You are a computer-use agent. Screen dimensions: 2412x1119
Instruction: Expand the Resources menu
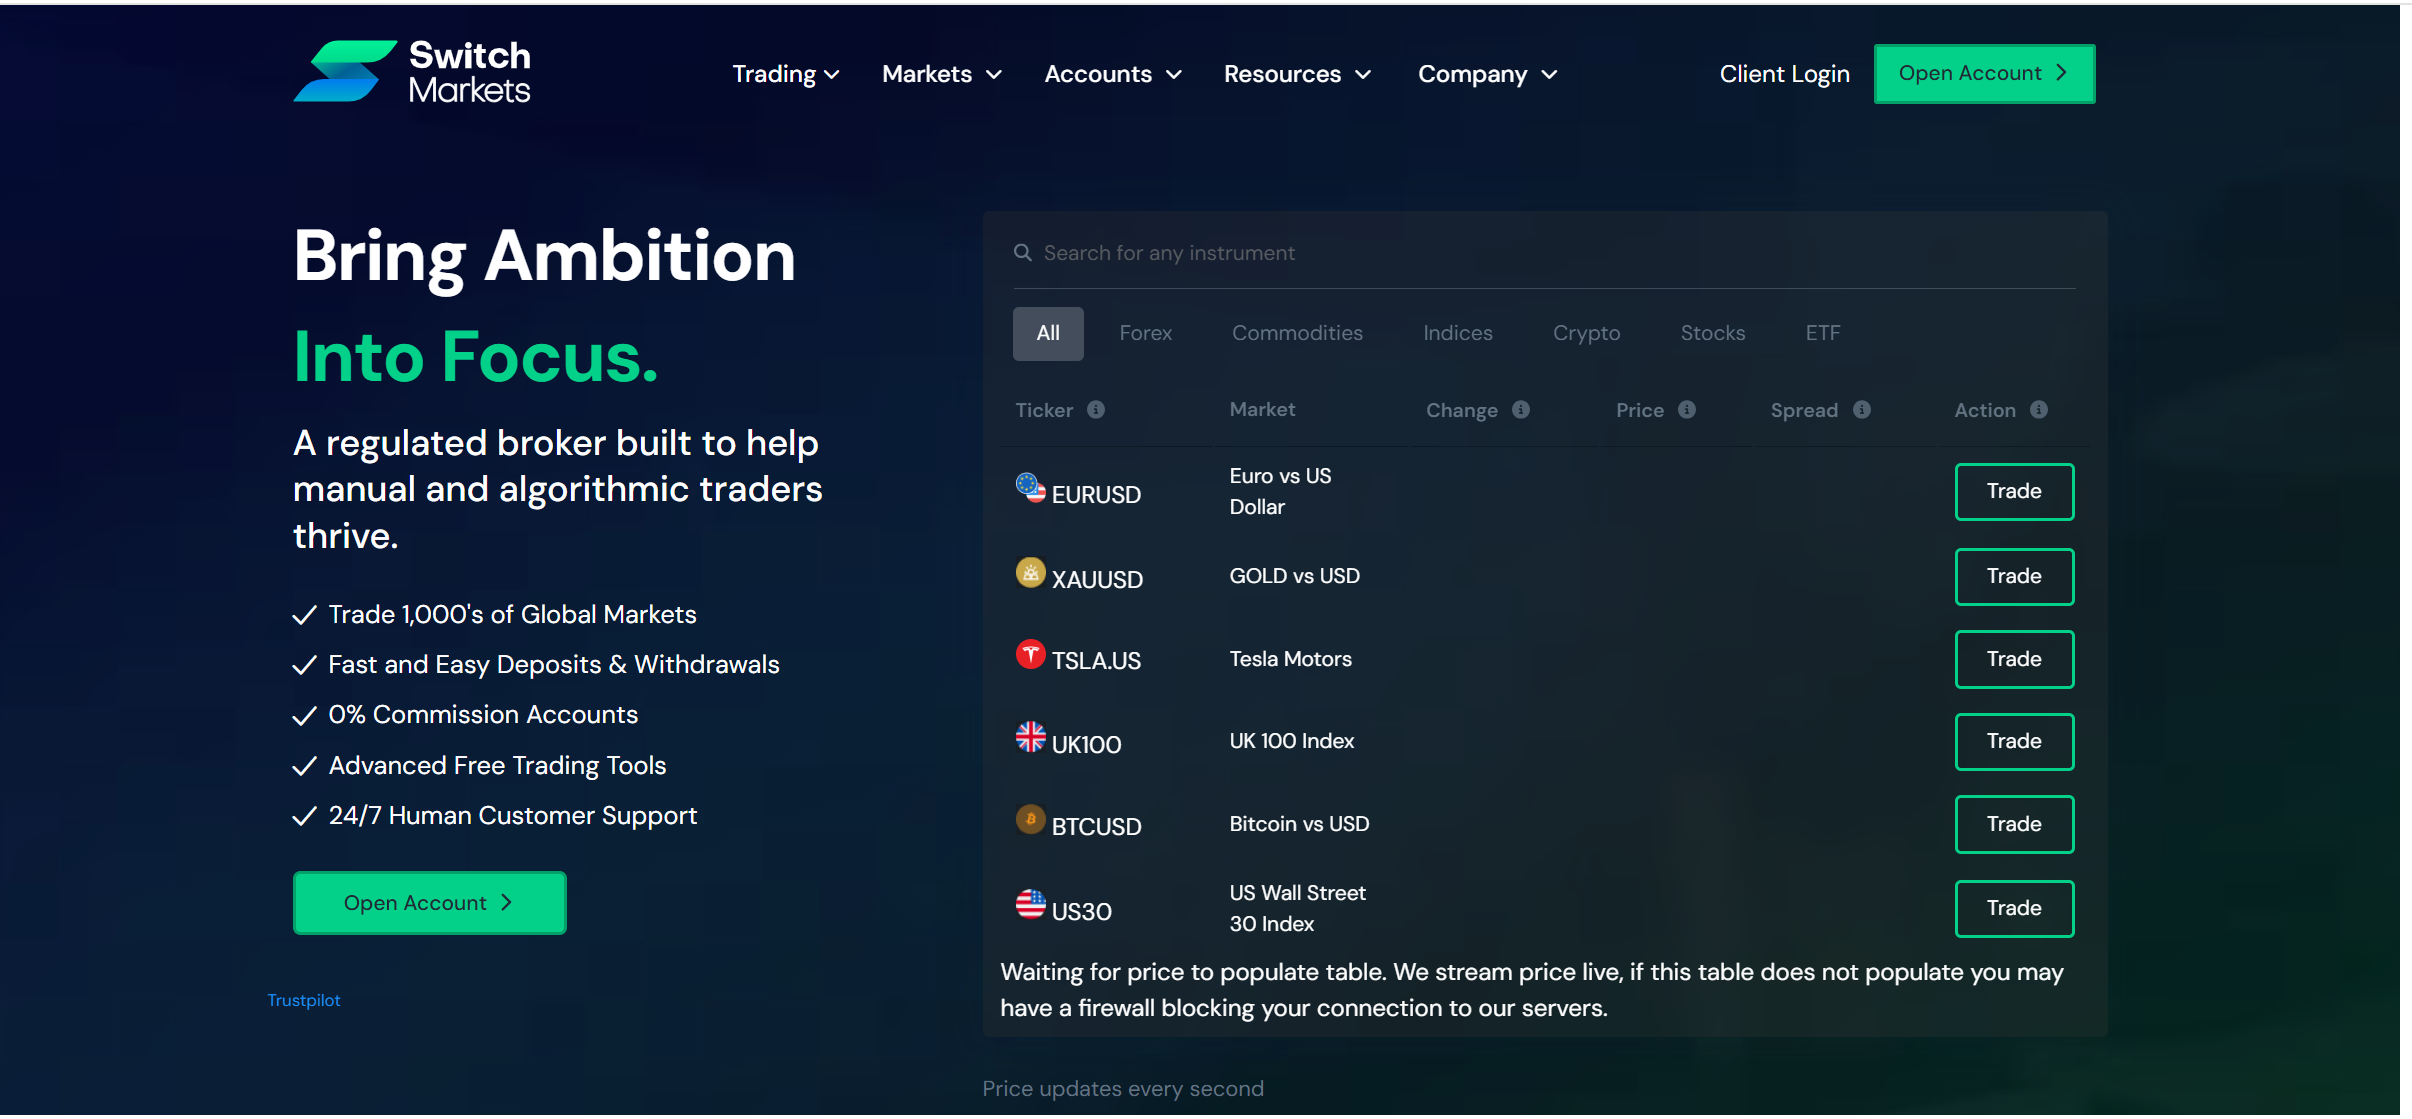(x=1298, y=74)
